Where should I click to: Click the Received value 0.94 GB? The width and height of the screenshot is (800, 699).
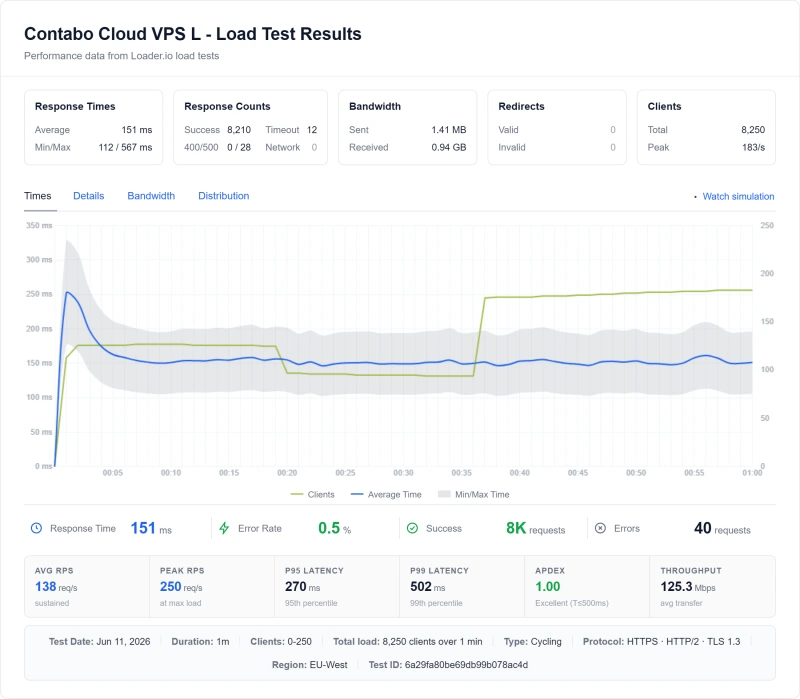448,147
